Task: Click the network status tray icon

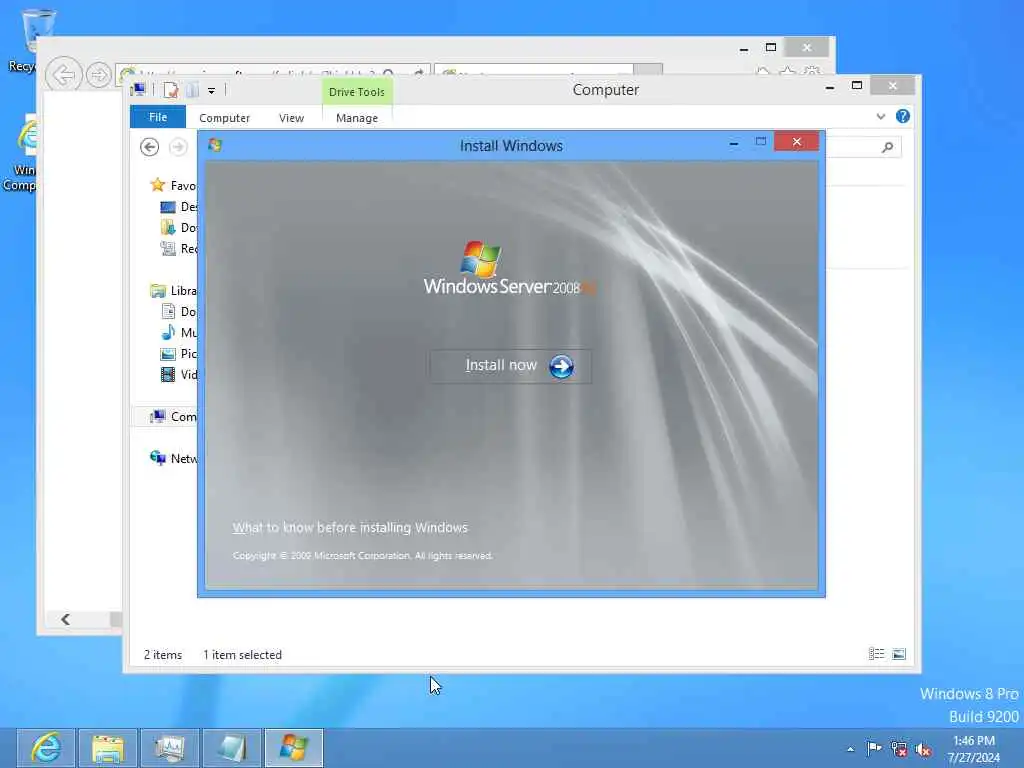Action: click(899, 749)
